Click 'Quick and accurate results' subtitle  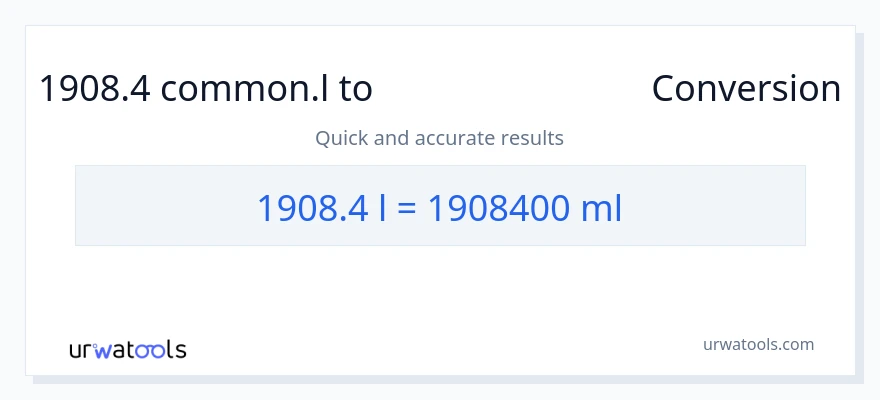point(439,138)
